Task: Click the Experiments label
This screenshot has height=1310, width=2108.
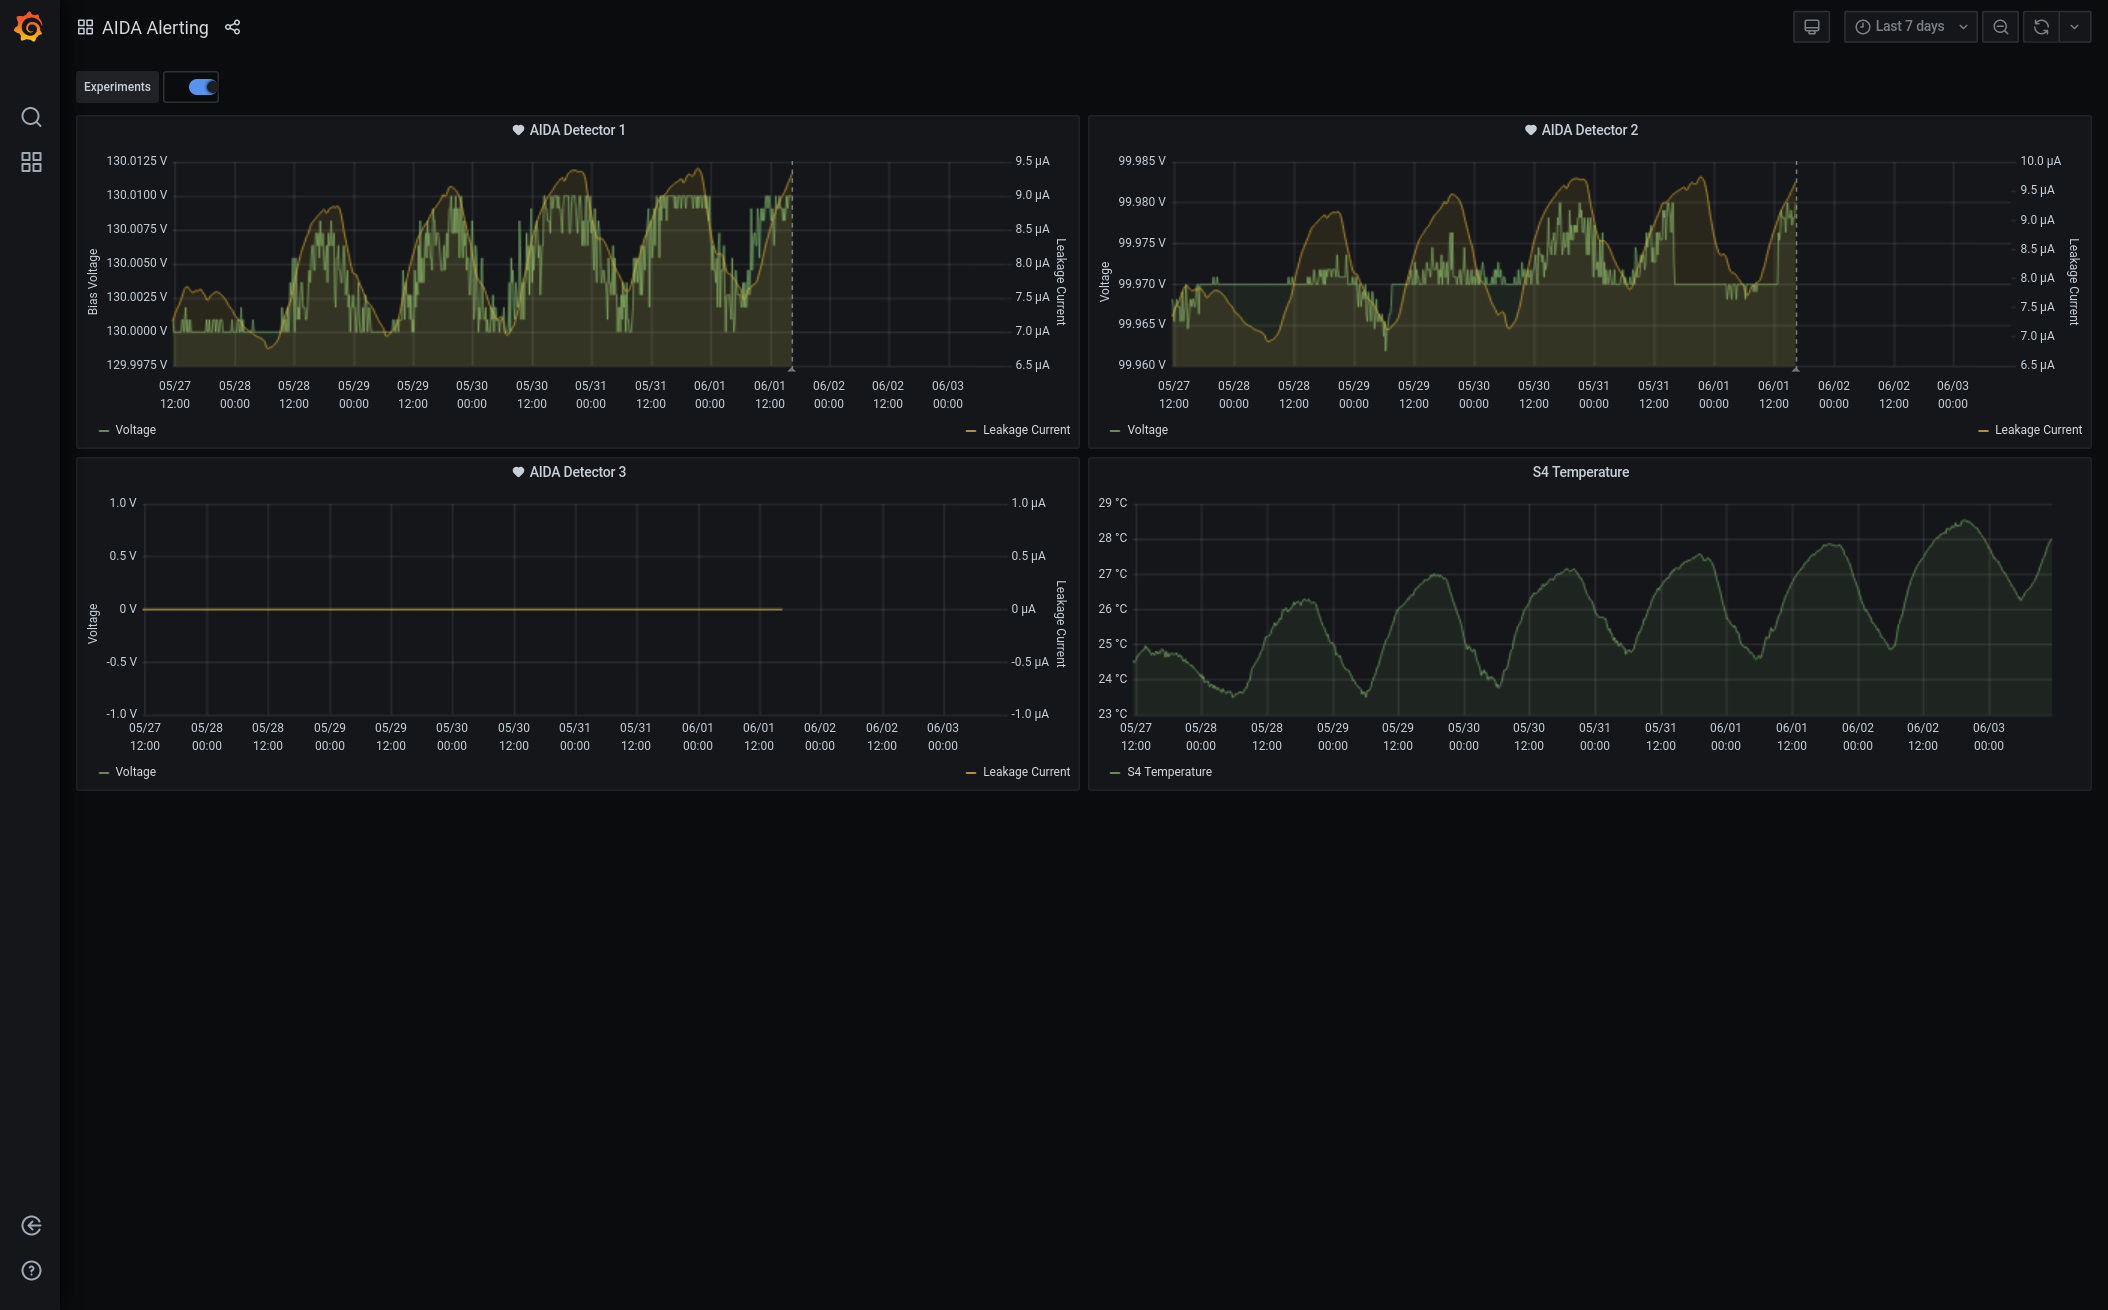Action: pos(117,87)
